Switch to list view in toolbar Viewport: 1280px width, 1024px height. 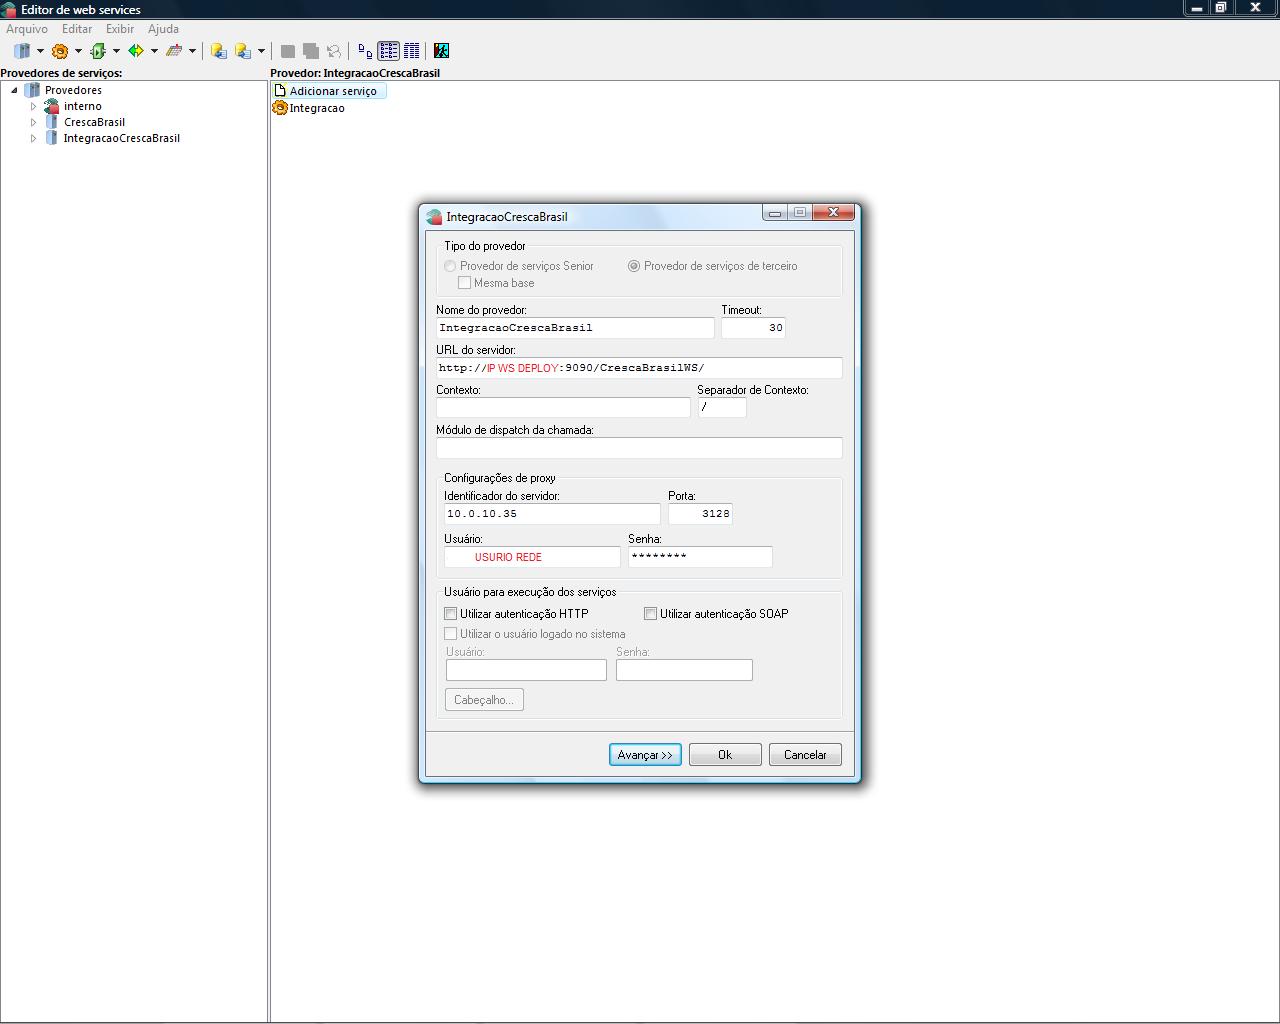pyautogui.click(x=388, y=51)
